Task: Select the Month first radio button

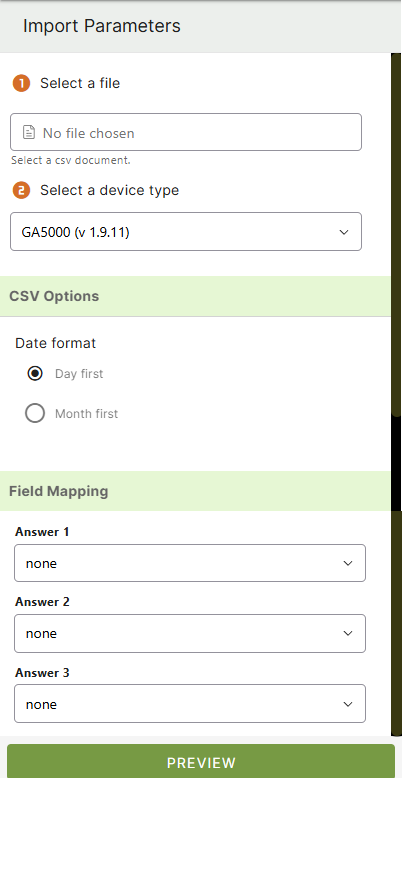Action: (x=35, y=413)
